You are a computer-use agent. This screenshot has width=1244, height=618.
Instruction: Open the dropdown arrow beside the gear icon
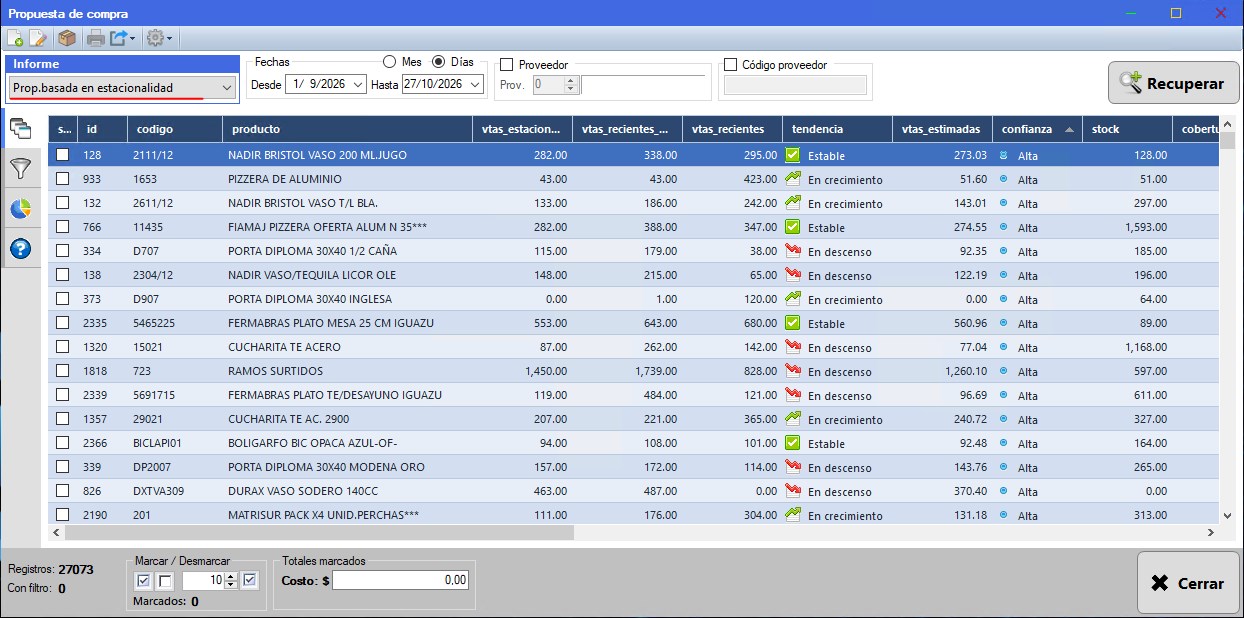click(170, 39)
